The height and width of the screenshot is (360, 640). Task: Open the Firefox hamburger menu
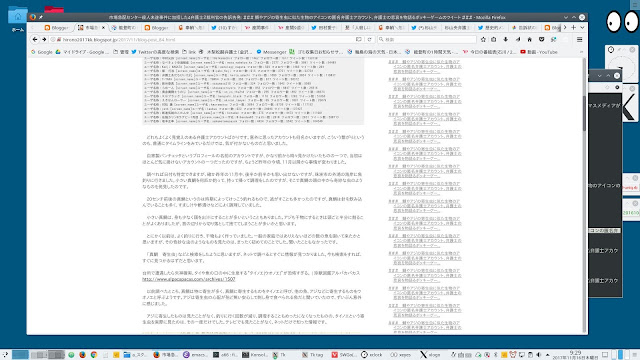click(579, 40)
